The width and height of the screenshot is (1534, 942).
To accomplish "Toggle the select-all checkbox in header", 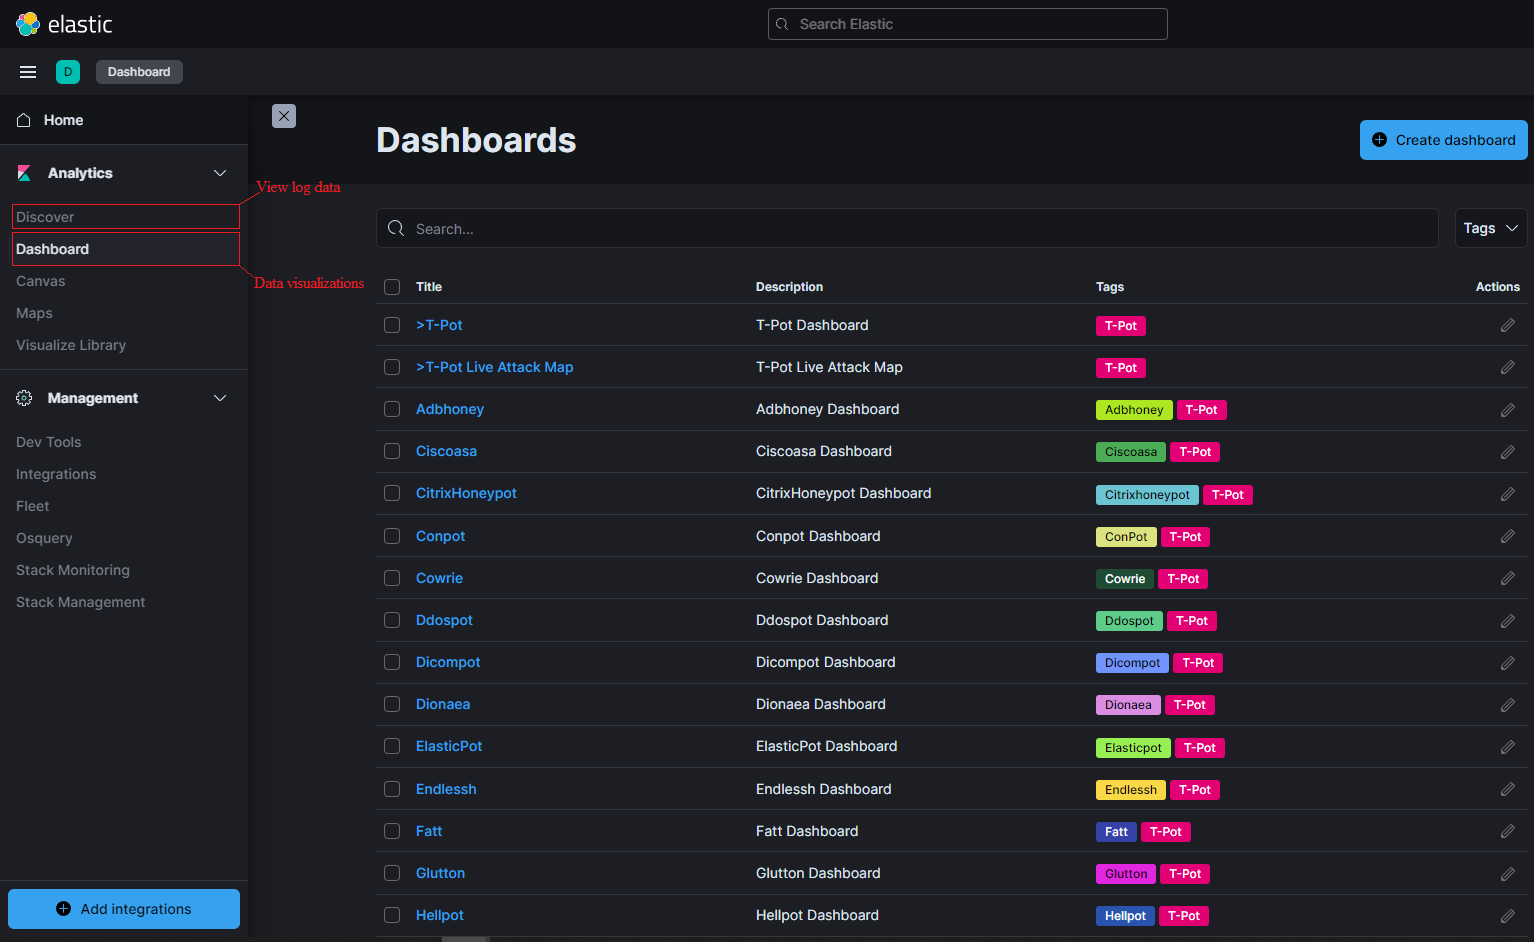I will click(392, 287).
